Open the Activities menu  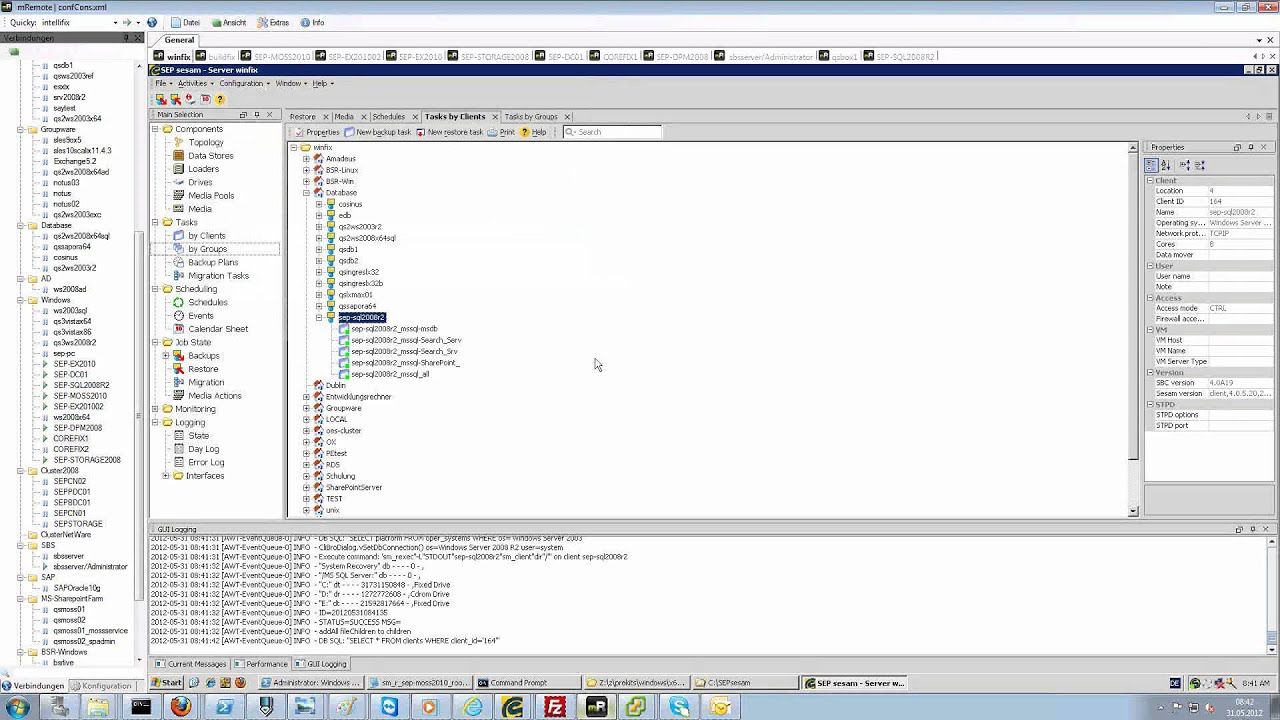(x=193, y=84)
